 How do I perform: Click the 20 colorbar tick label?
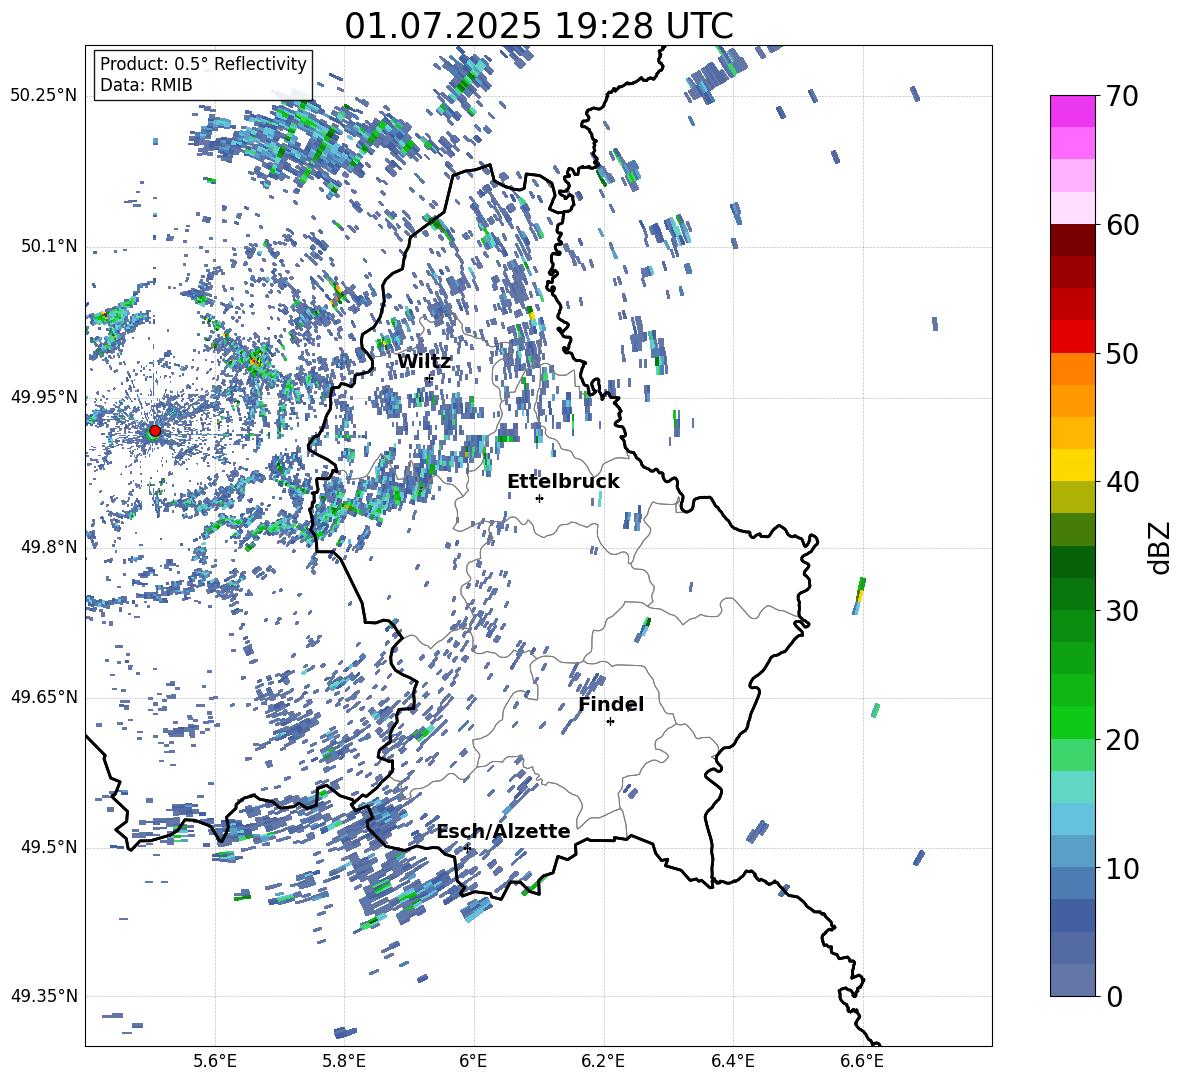[1123, 739]
